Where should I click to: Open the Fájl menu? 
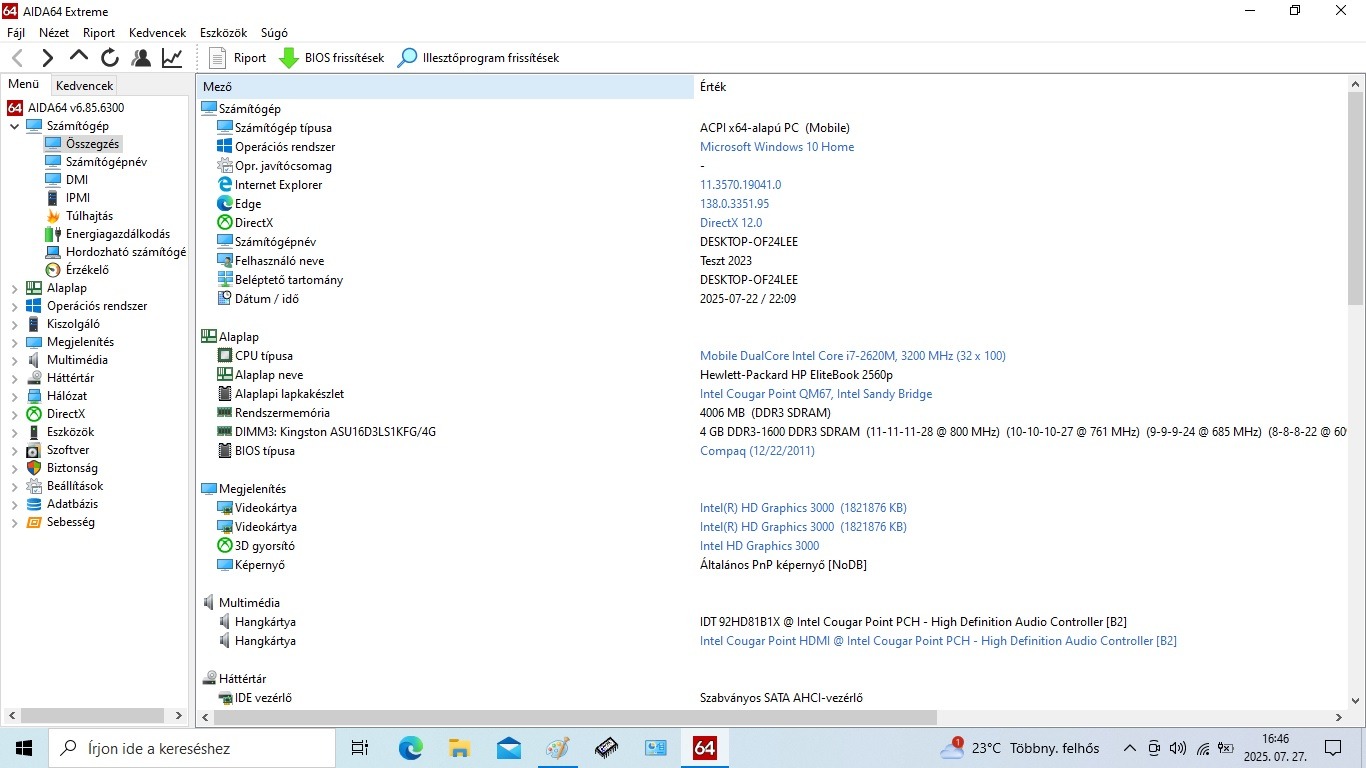(16, 33)
